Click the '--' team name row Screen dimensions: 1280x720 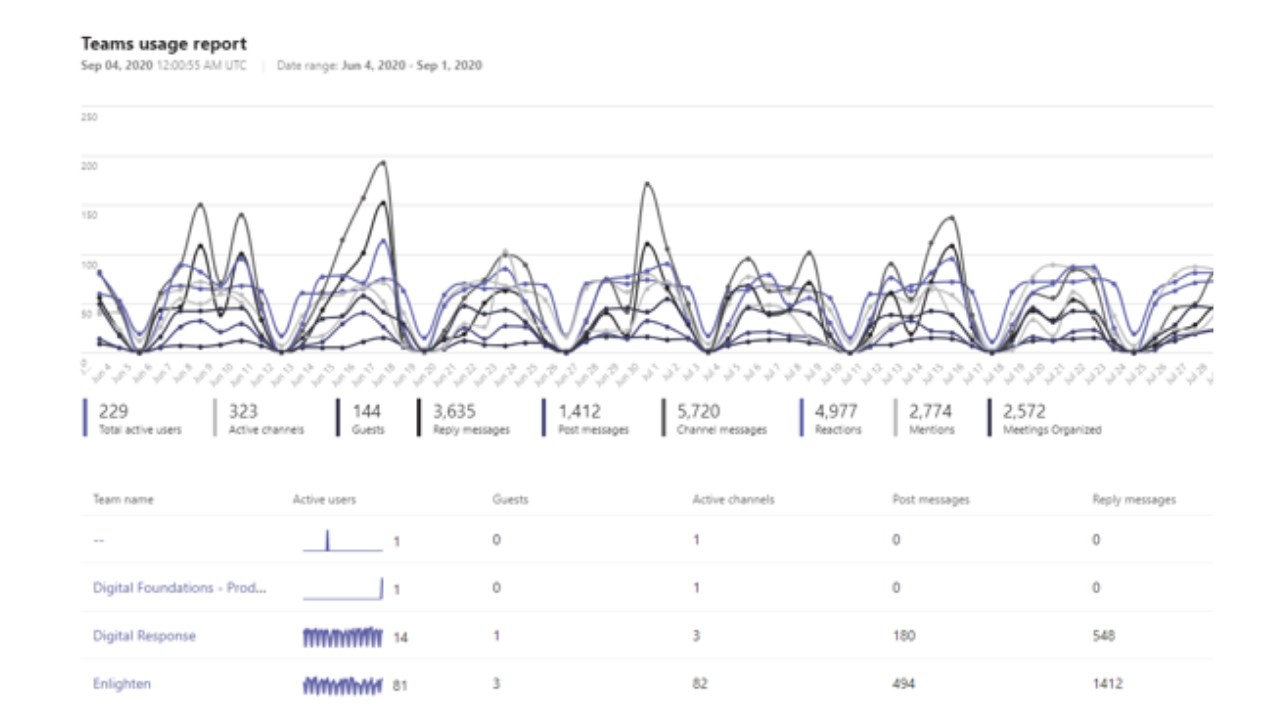[99, 540]
